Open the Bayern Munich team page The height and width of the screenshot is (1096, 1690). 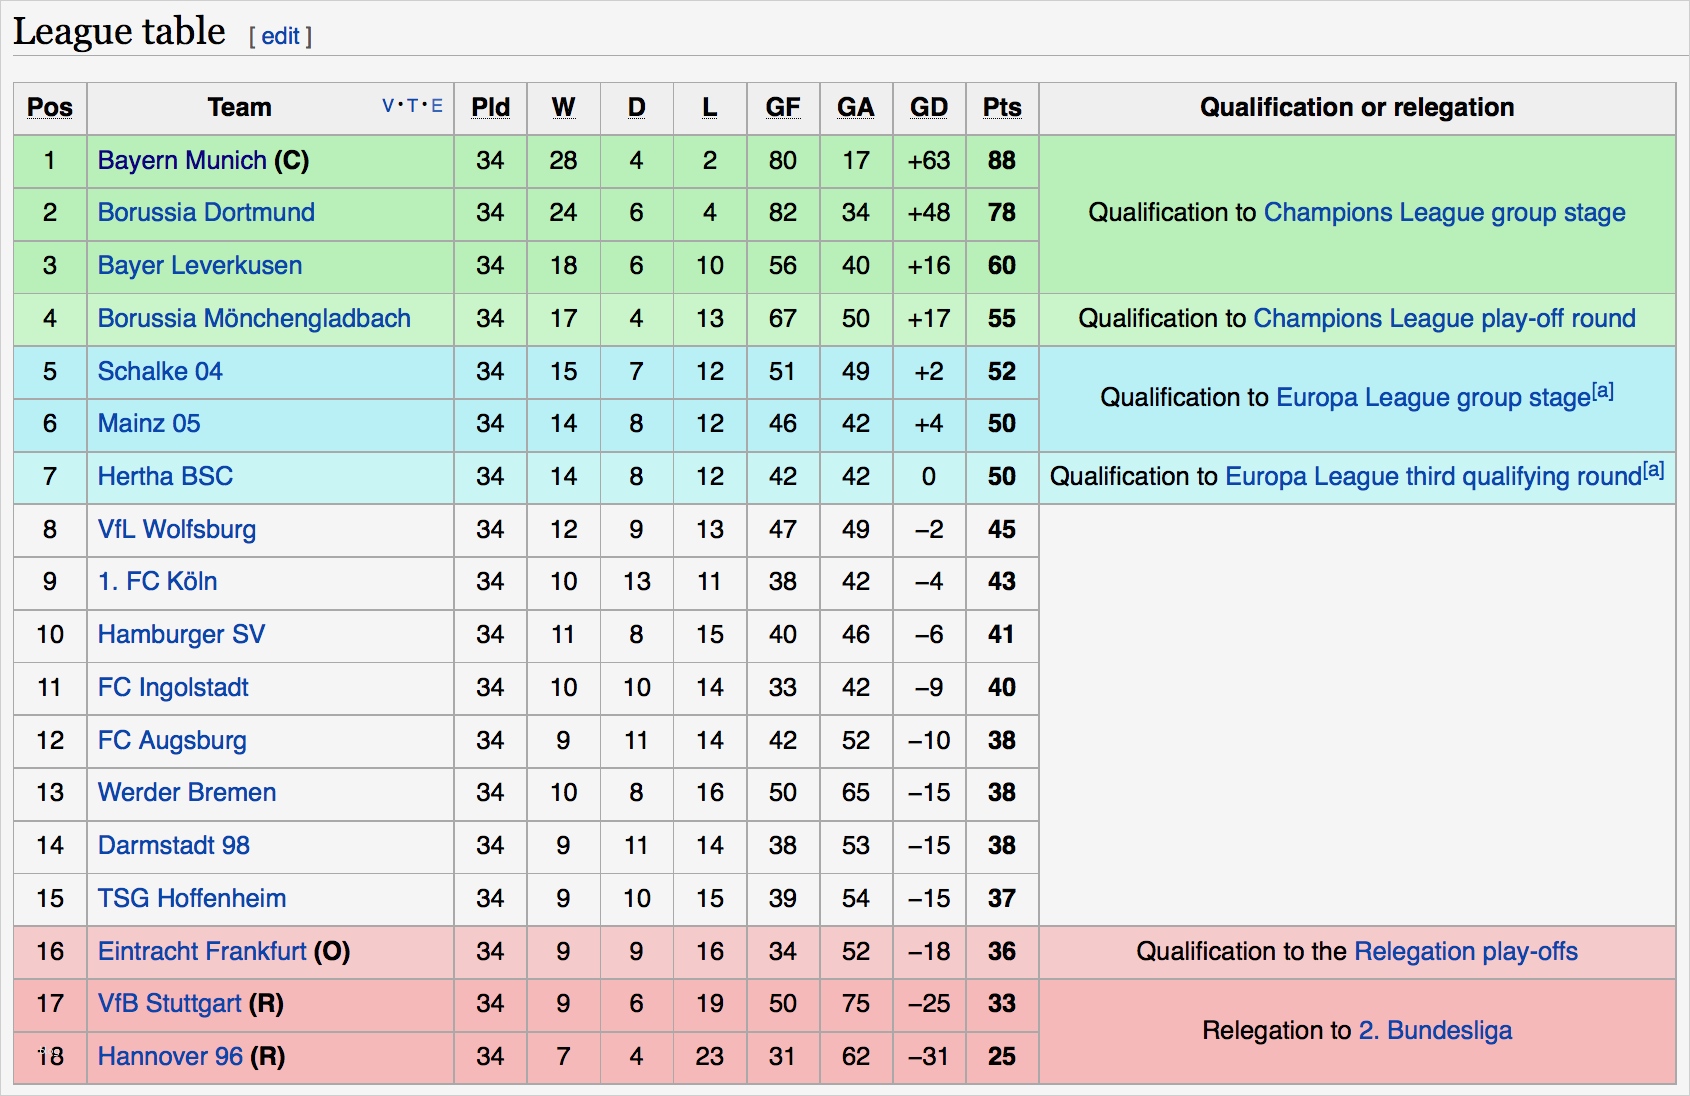click(182, 160)
